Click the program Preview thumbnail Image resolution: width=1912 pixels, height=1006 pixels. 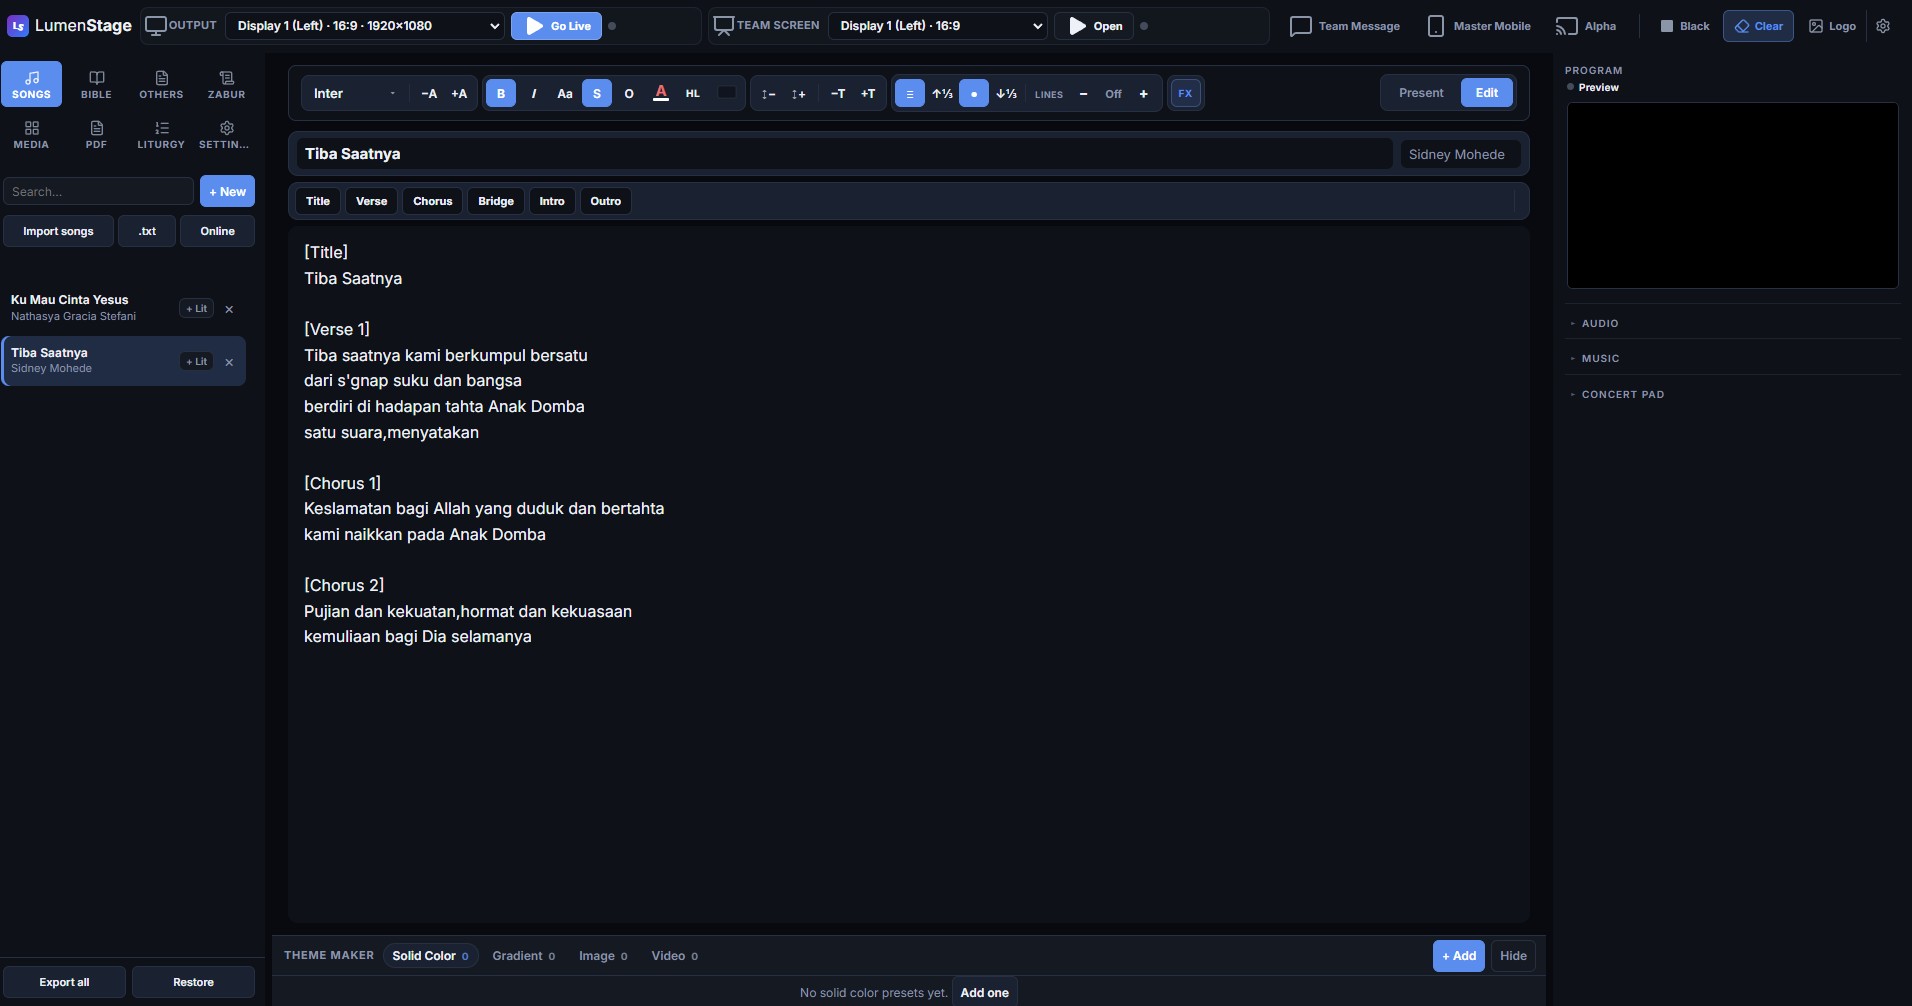(1732, 195)
